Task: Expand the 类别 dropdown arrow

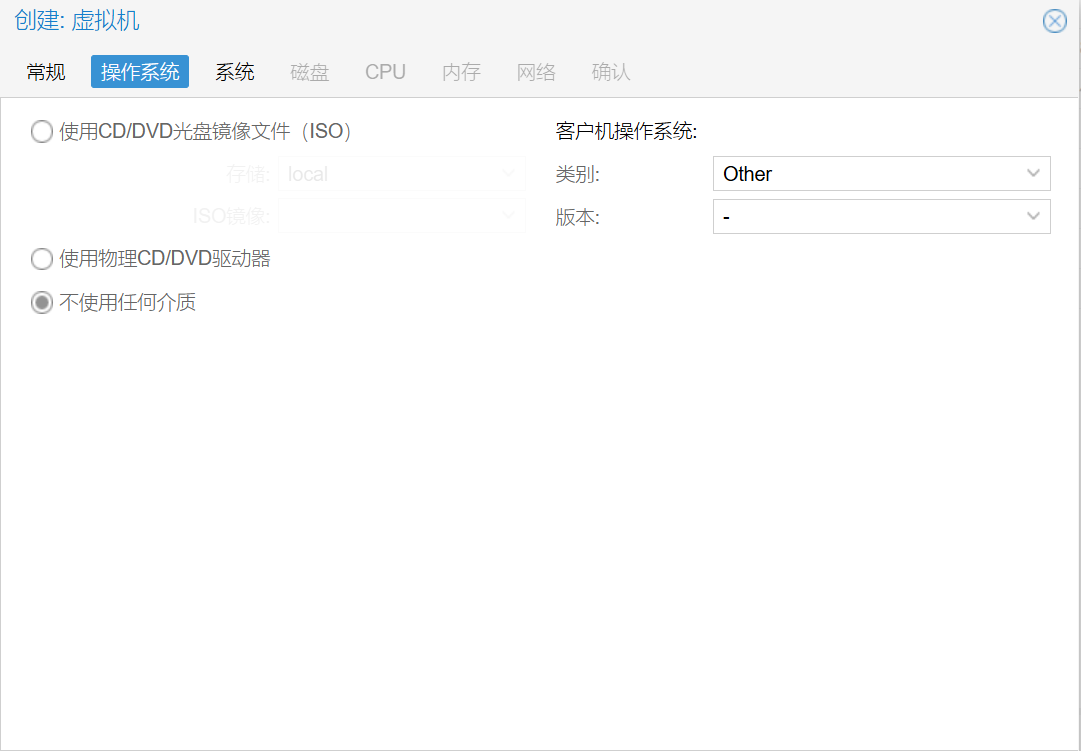Action: pyautogui.click(x=1033, y=174)
